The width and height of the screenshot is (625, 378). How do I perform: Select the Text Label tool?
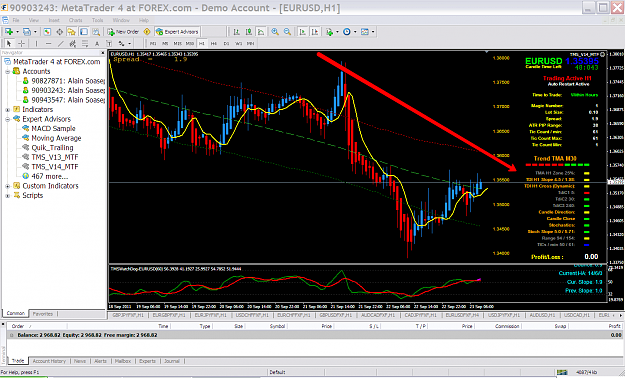click(x=109, y=43)
